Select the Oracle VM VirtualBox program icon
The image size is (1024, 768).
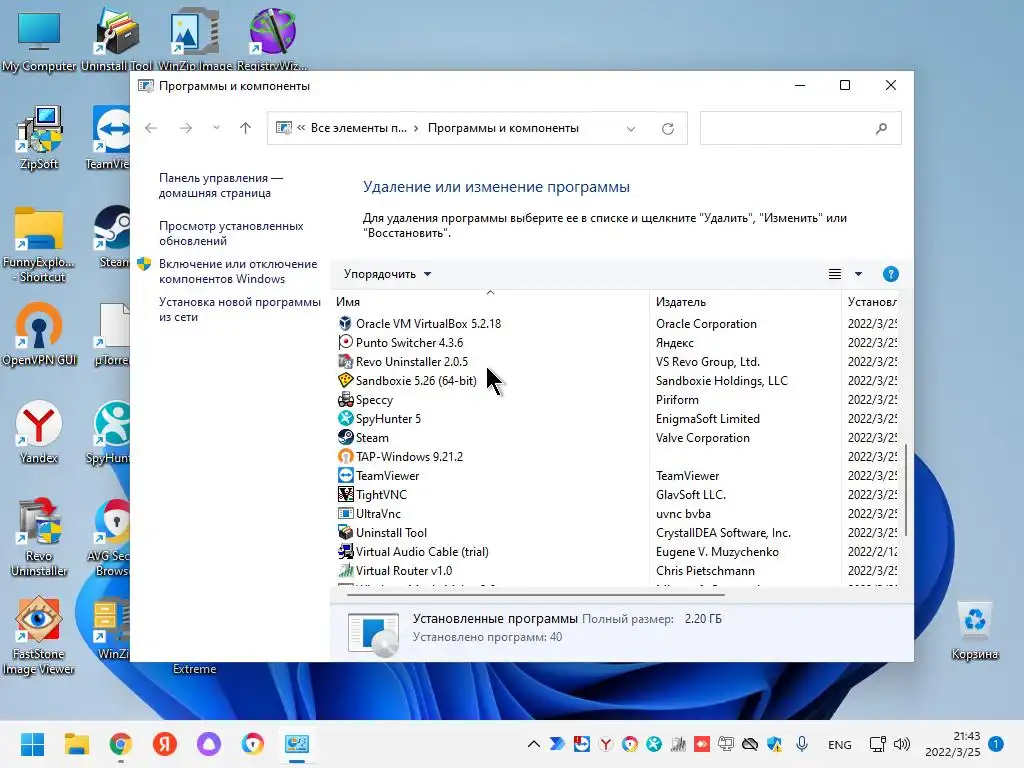pyautogui.click(x=345, y=323)
